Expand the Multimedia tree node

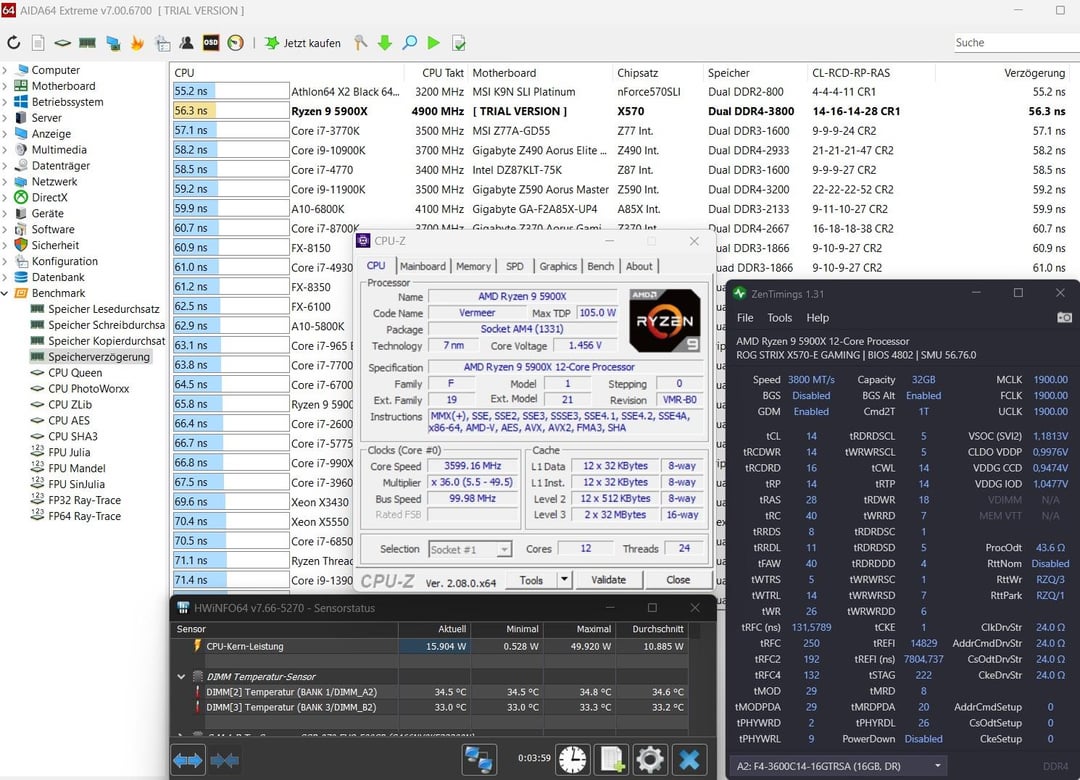coord(5,150)
